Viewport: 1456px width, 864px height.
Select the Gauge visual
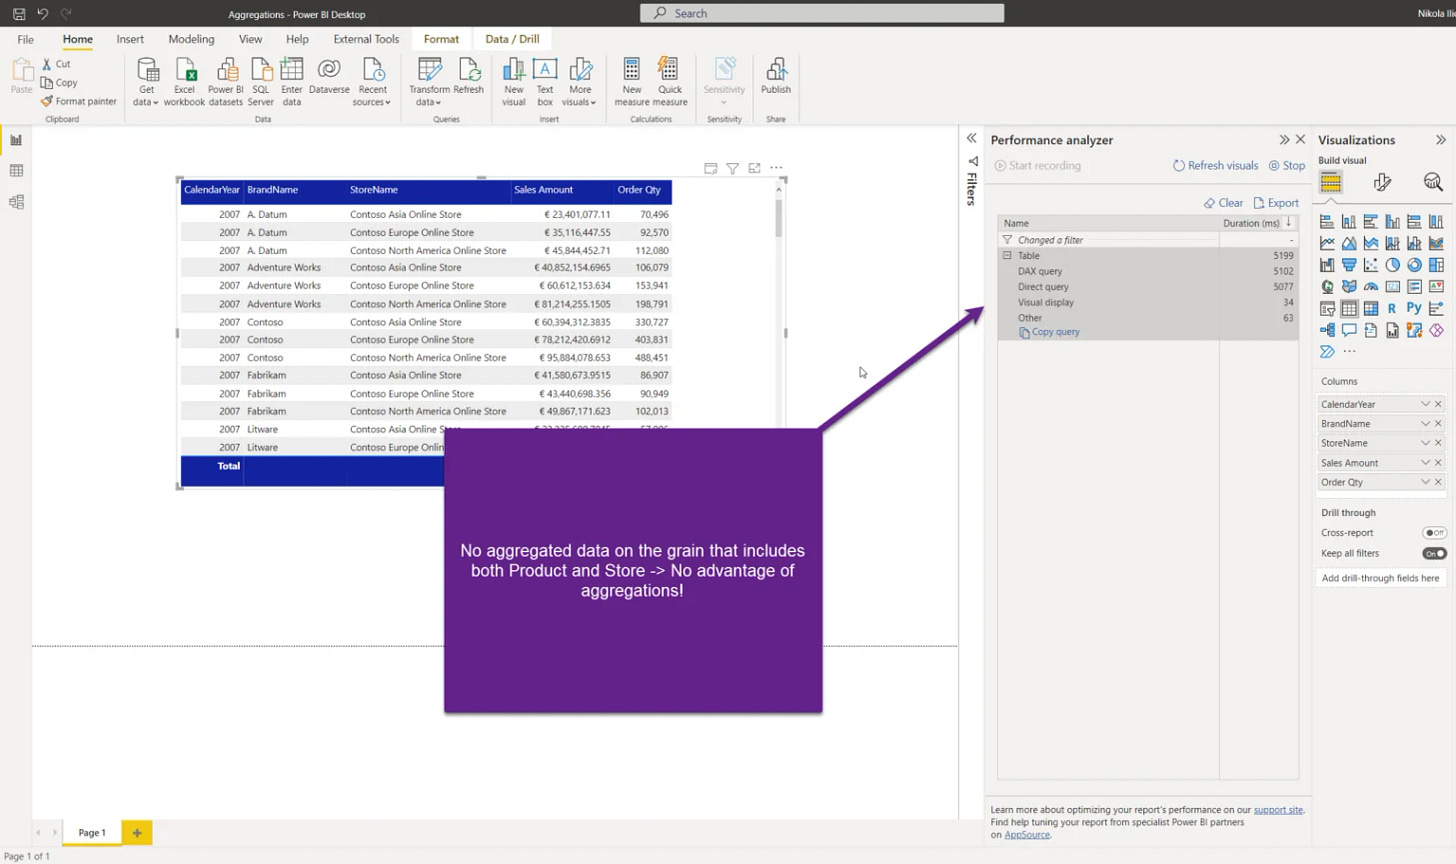[x=1371, y=287]
